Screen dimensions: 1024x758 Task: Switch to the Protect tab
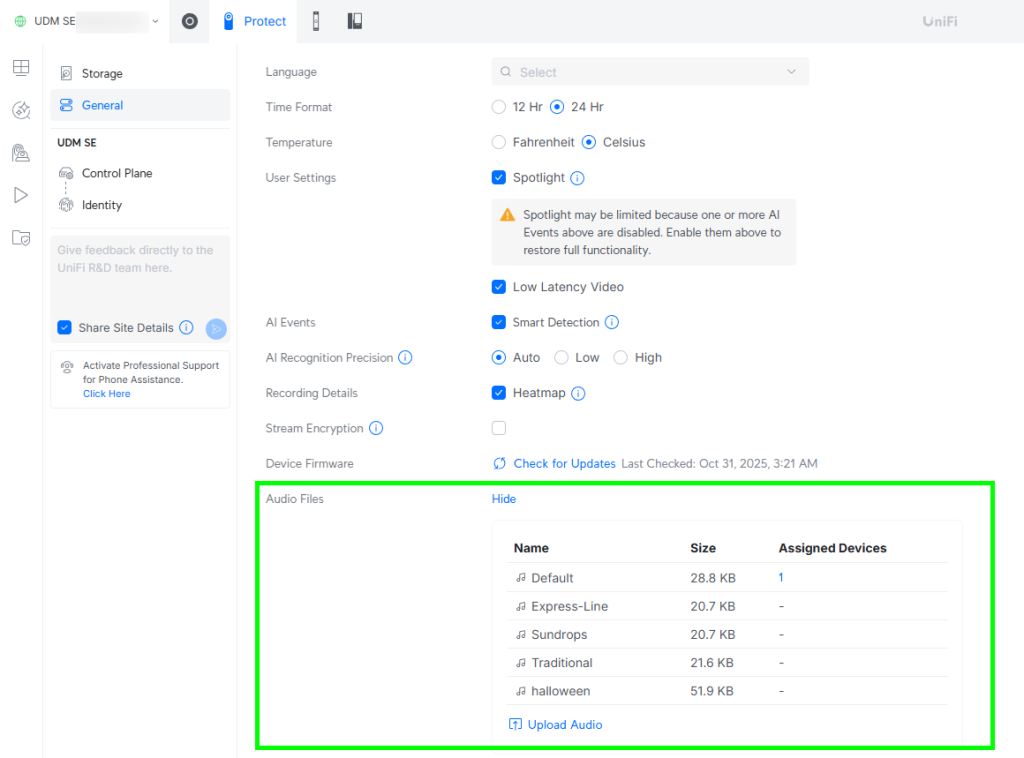point(254,21)
